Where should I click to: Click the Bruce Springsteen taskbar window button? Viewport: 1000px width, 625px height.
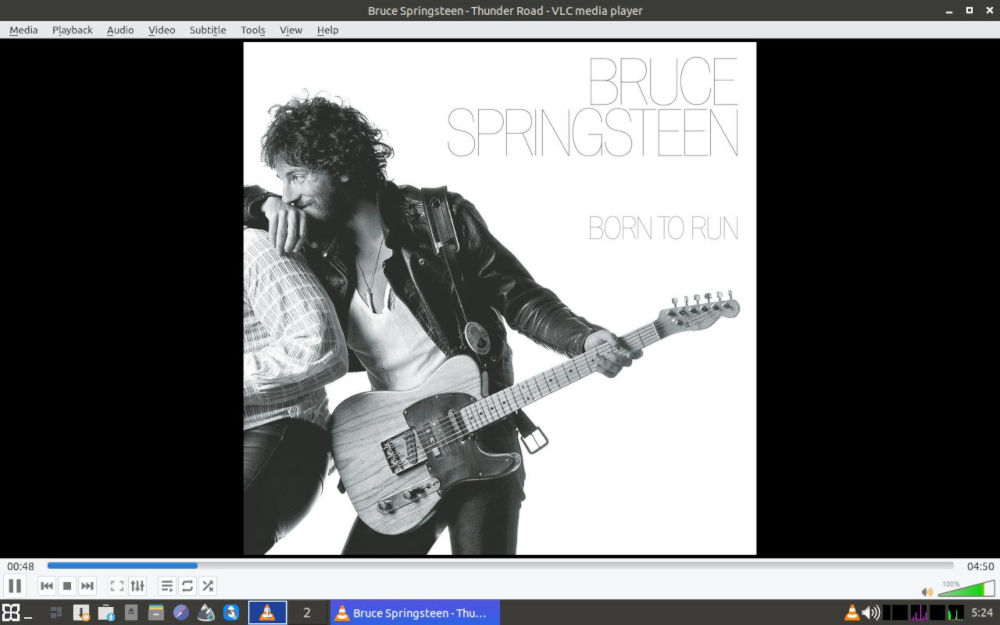(414, 613)
